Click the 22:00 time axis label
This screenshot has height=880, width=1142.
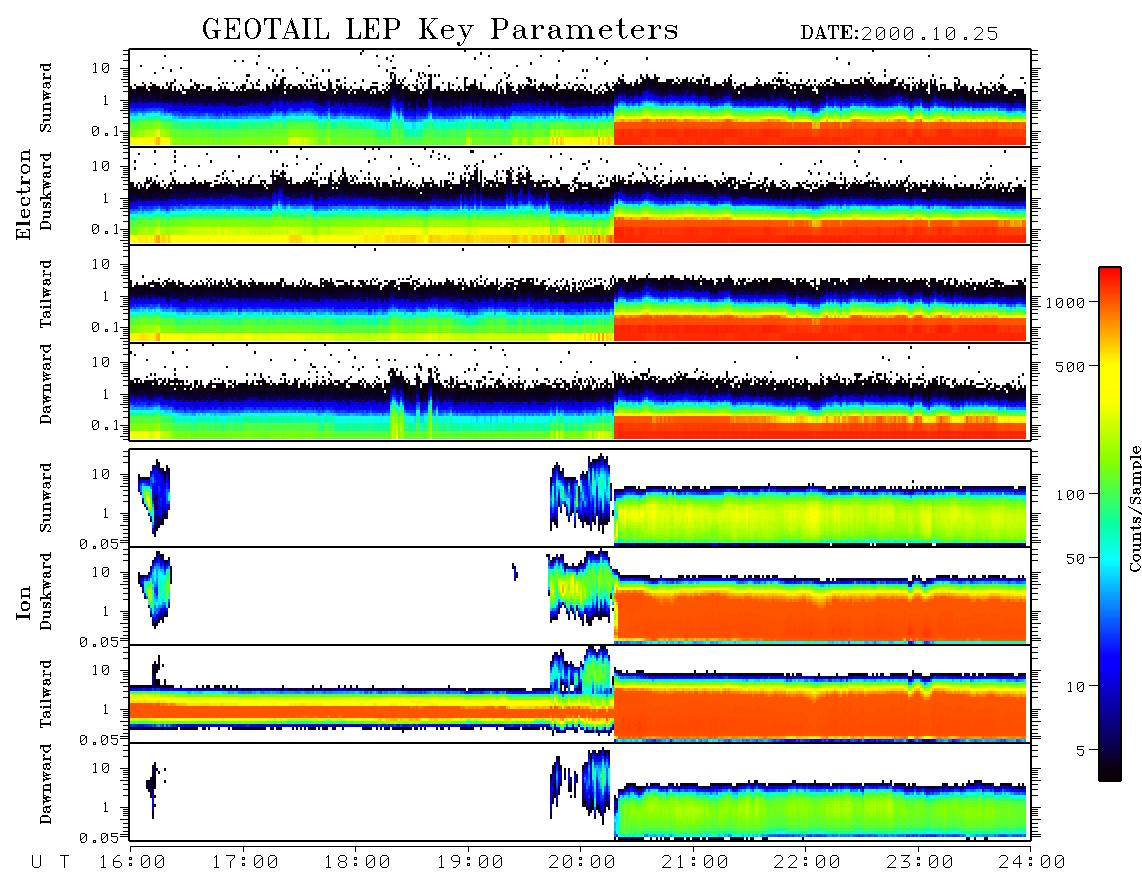pos(807,863)
